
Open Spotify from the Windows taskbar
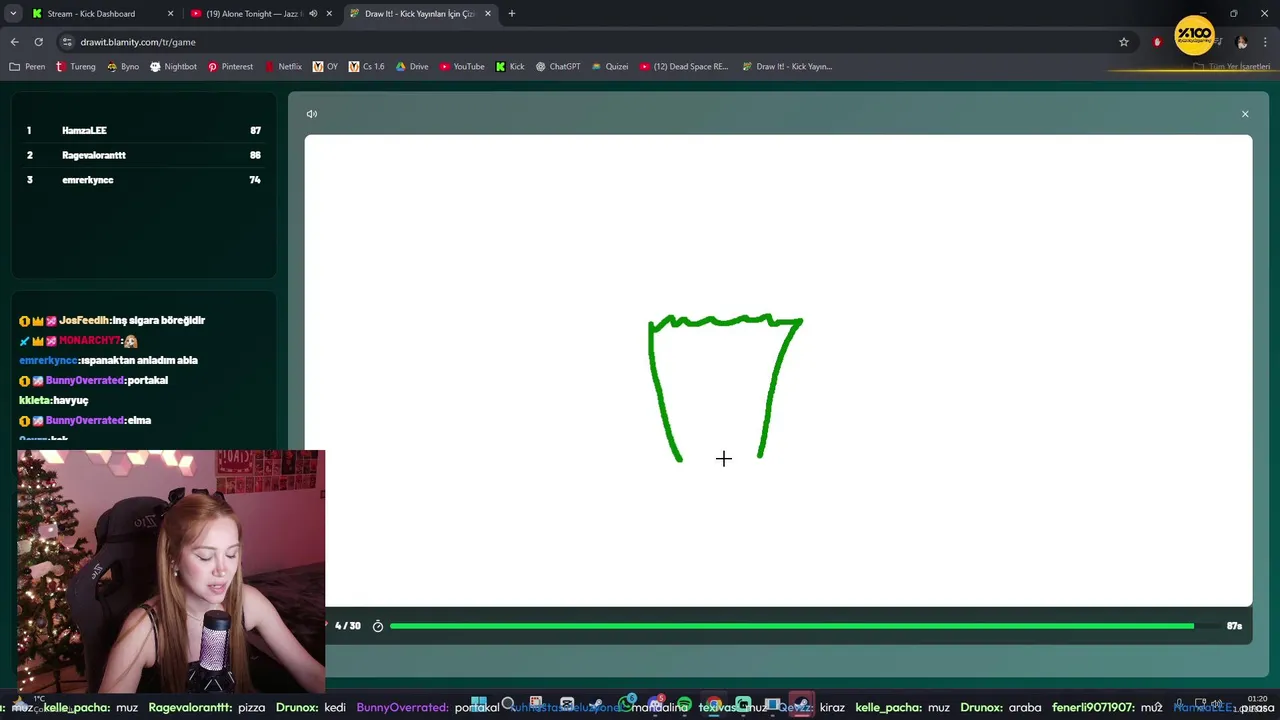tap(684, 705)
